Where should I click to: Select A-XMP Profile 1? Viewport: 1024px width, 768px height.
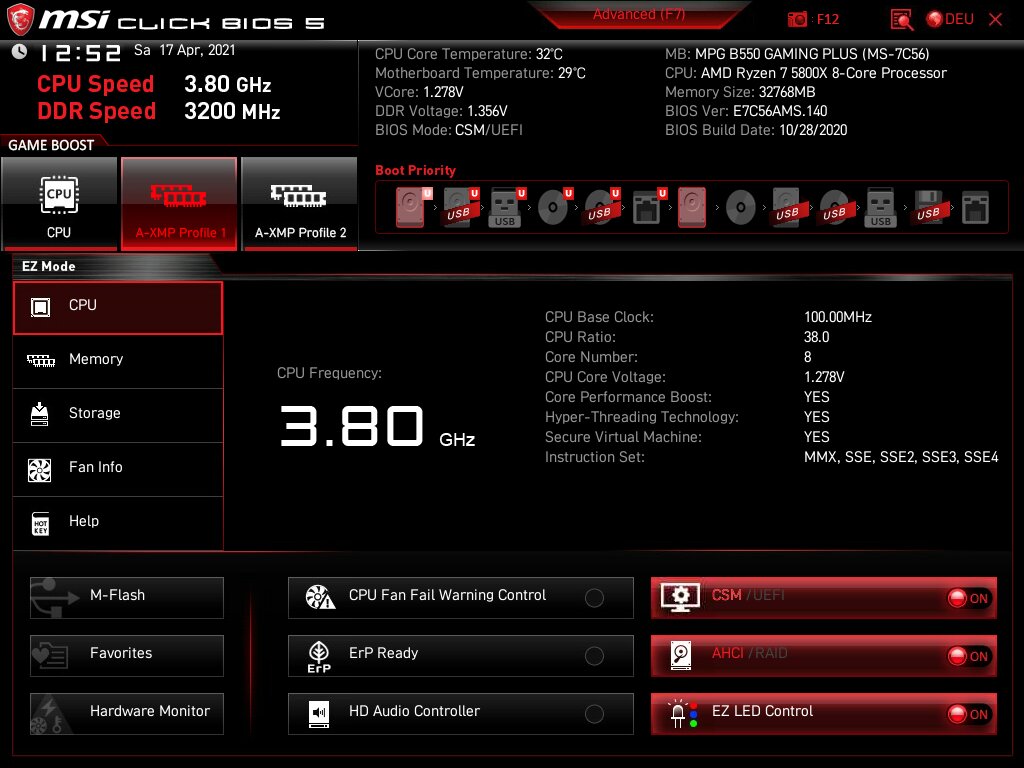pos(179,204)
